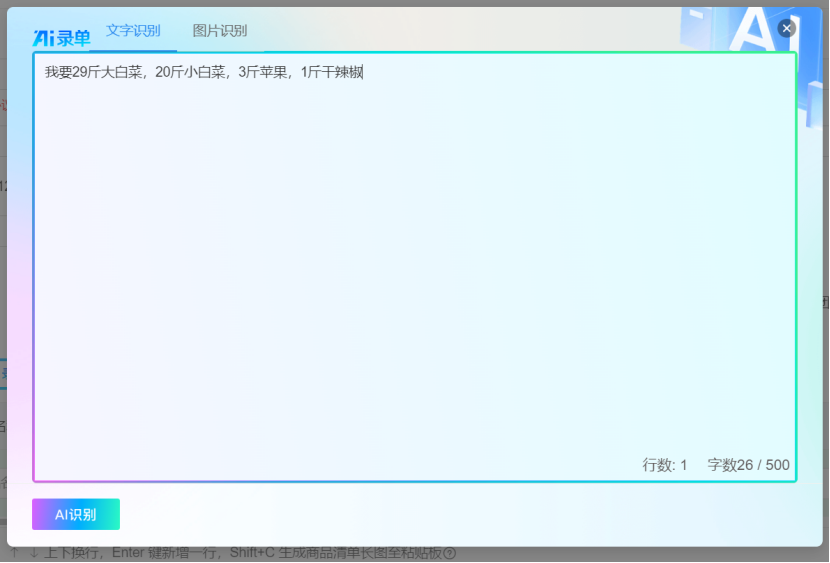Open the 图片识别 tab
Screen dimensions: 830x563
click(220, 31)
